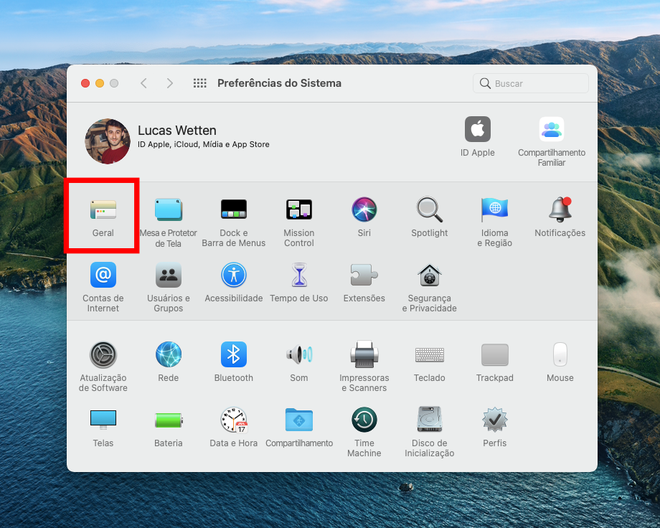The image size is (660, 528).
Task: Open Acessibilidade preferences
Action: (234, 275)
